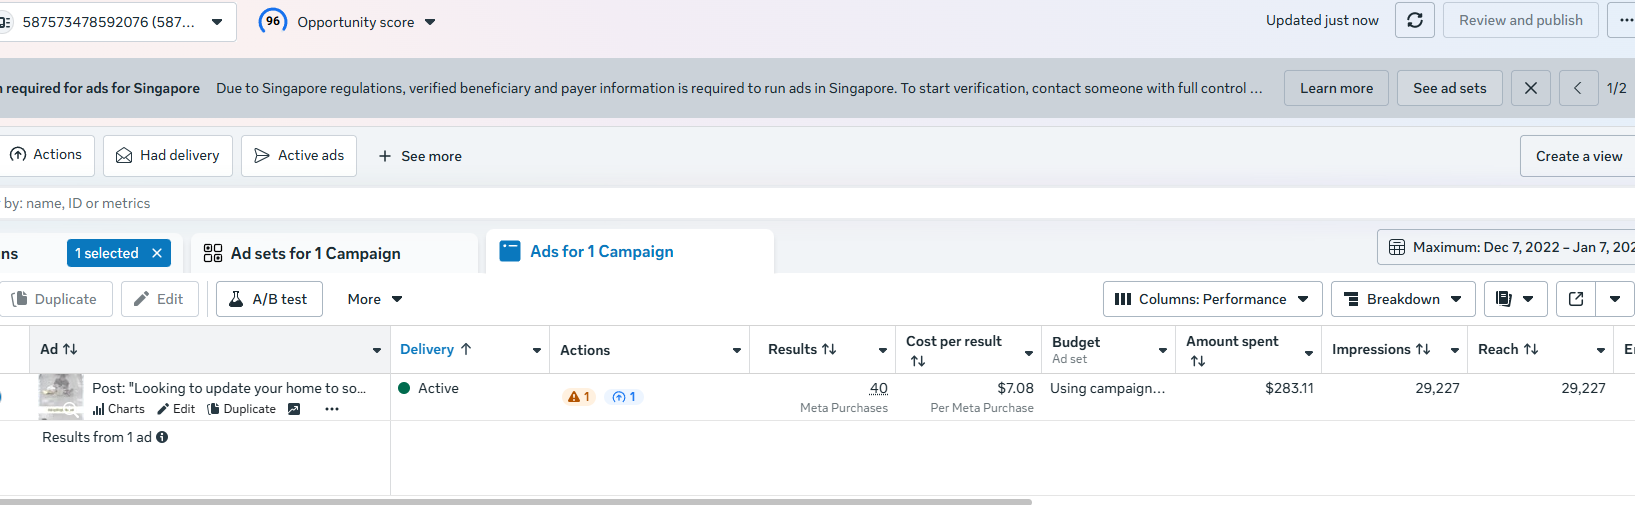Viewport: 1635px width, 505px height.
Task: Click the export table data icon
Action: click(1576, 299)
